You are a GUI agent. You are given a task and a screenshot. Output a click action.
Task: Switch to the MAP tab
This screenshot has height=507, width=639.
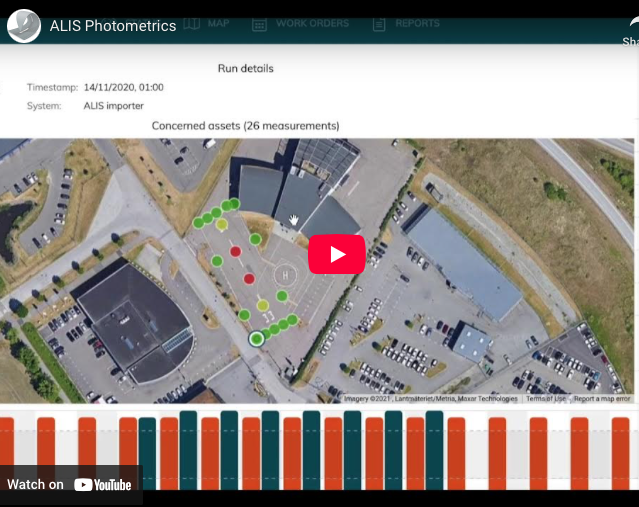[x=218, y=23]
